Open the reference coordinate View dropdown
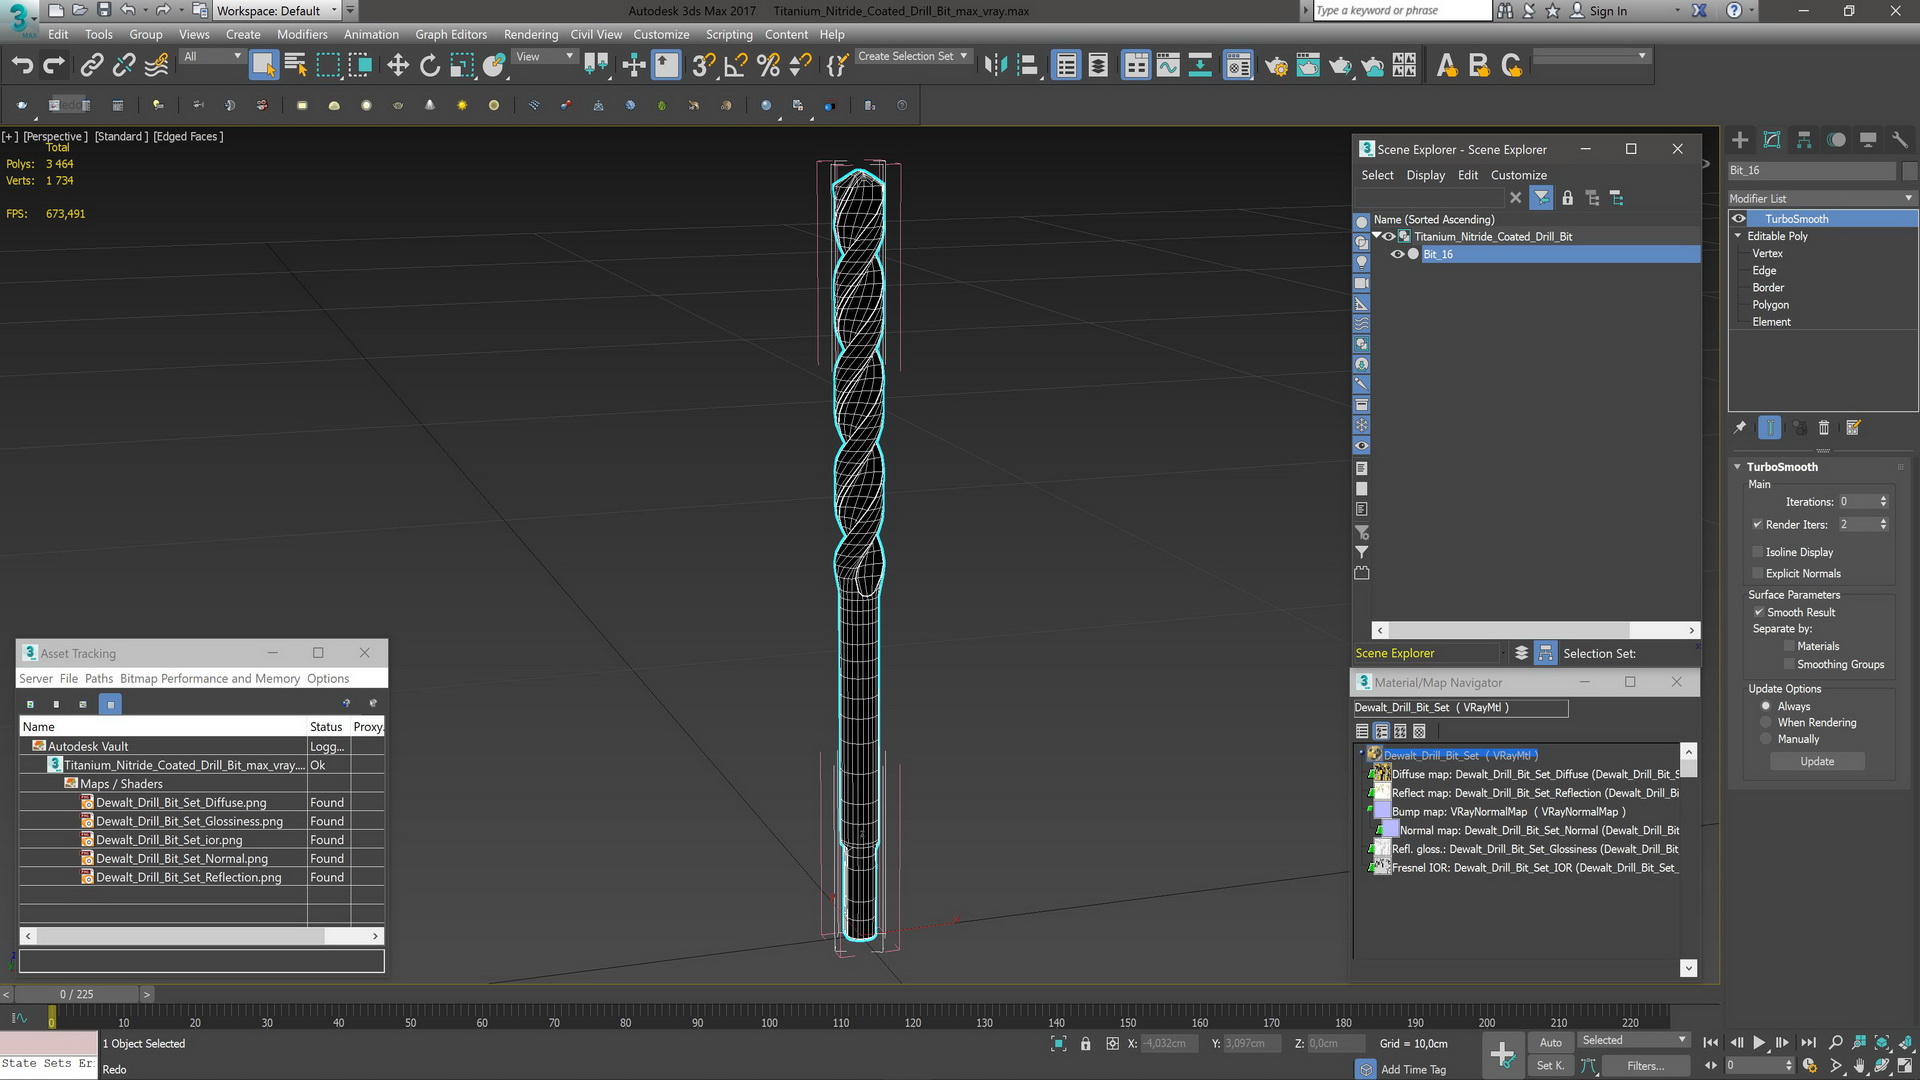 pos(545,57)
